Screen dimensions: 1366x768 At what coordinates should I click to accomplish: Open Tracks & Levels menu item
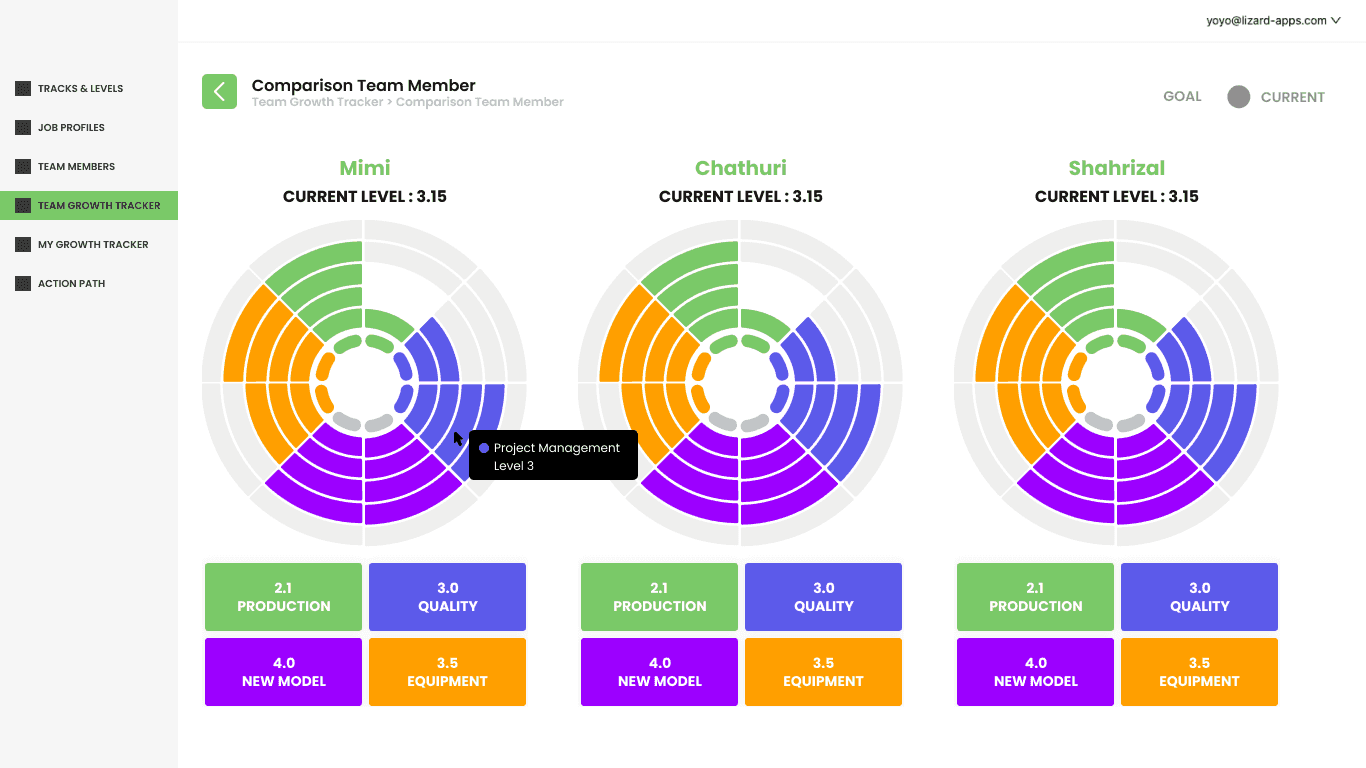[x=81, y=88]
